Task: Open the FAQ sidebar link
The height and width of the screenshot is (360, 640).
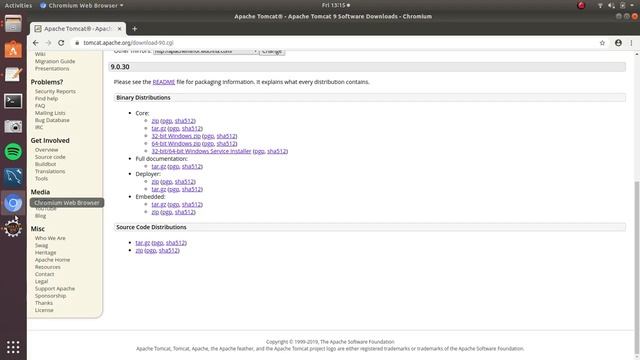Action: [40, 106]
